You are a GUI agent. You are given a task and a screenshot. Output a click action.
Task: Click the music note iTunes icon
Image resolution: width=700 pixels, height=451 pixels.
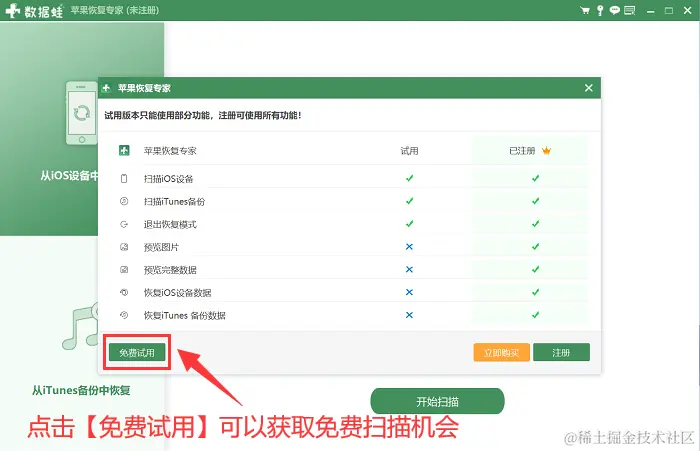pos(80,327)
